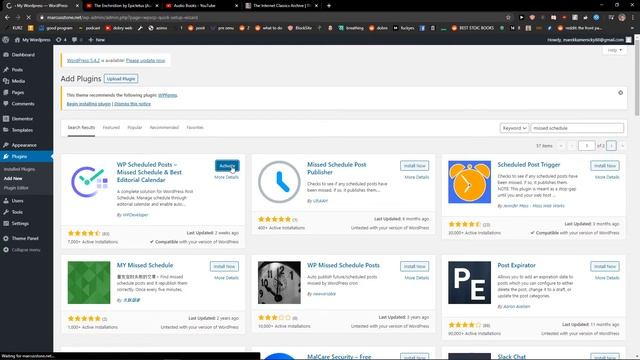Open WP Scheduled Posts plugin icon thumbnail

tap(89, 182)
